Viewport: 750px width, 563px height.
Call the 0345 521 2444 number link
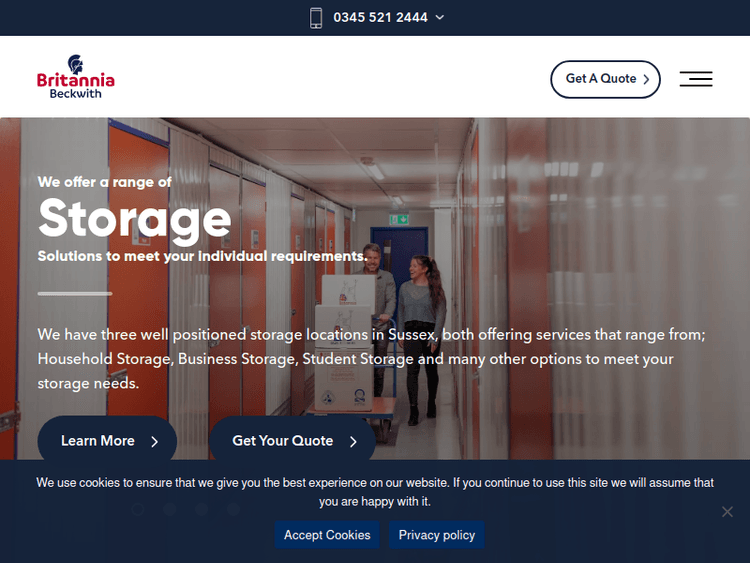click(380, 18)
